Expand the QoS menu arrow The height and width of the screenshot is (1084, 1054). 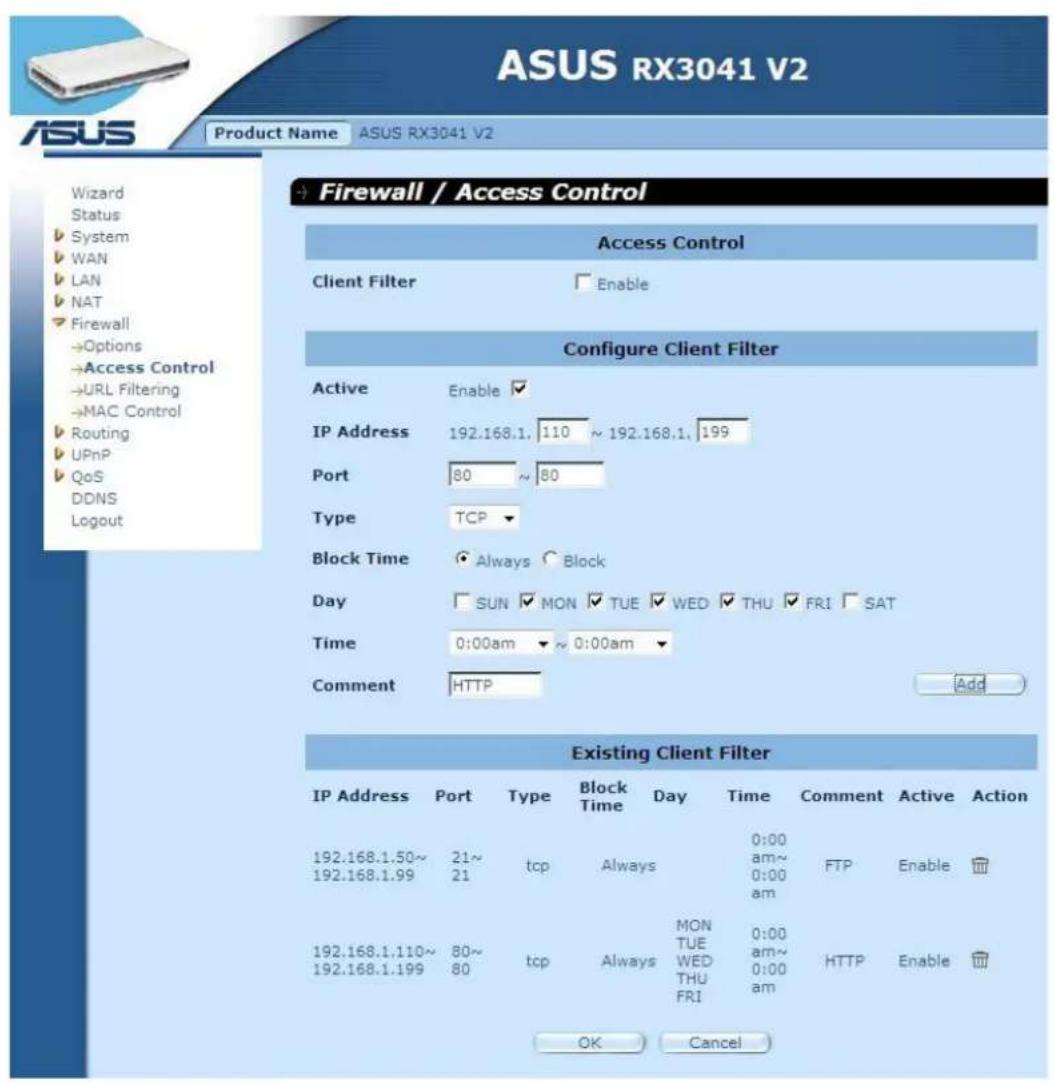[x=59, y=476]
